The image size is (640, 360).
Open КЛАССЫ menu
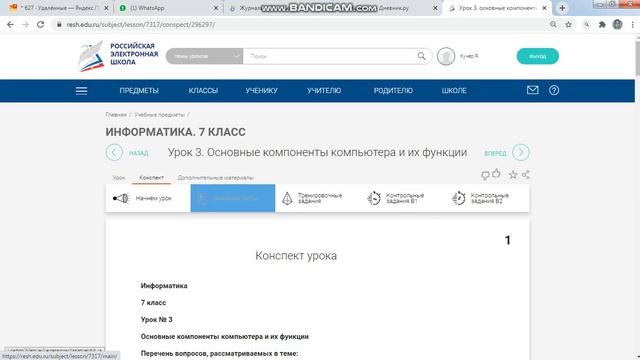(203, 91)
